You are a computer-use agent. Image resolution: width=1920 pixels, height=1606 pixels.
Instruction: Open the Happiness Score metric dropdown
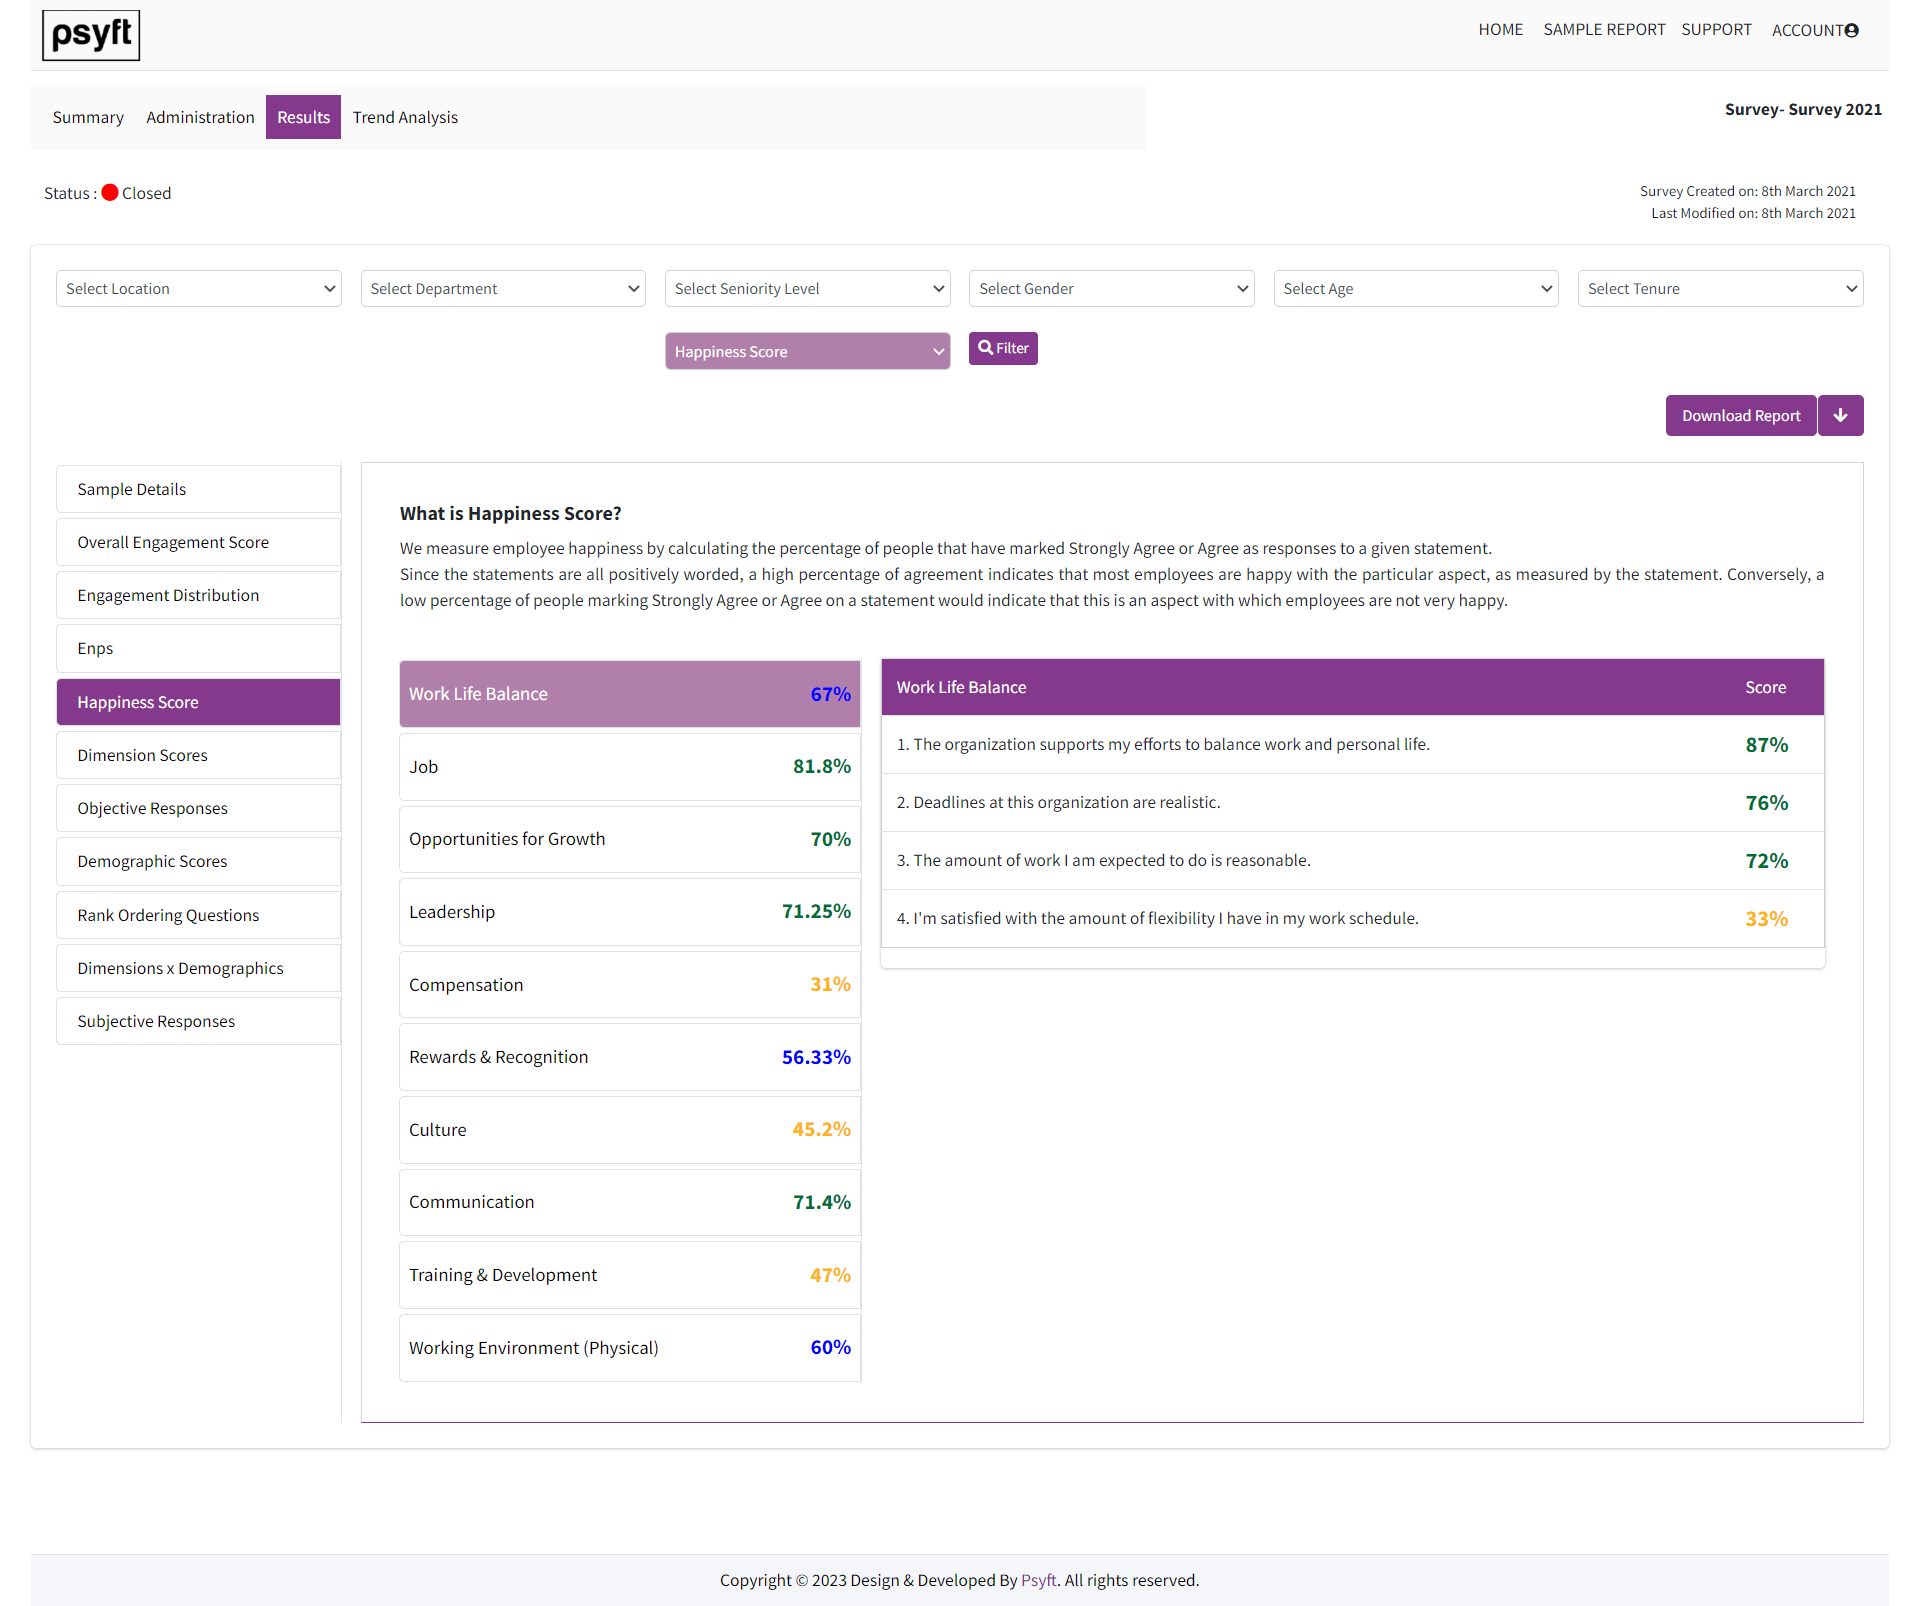[807, 351]
